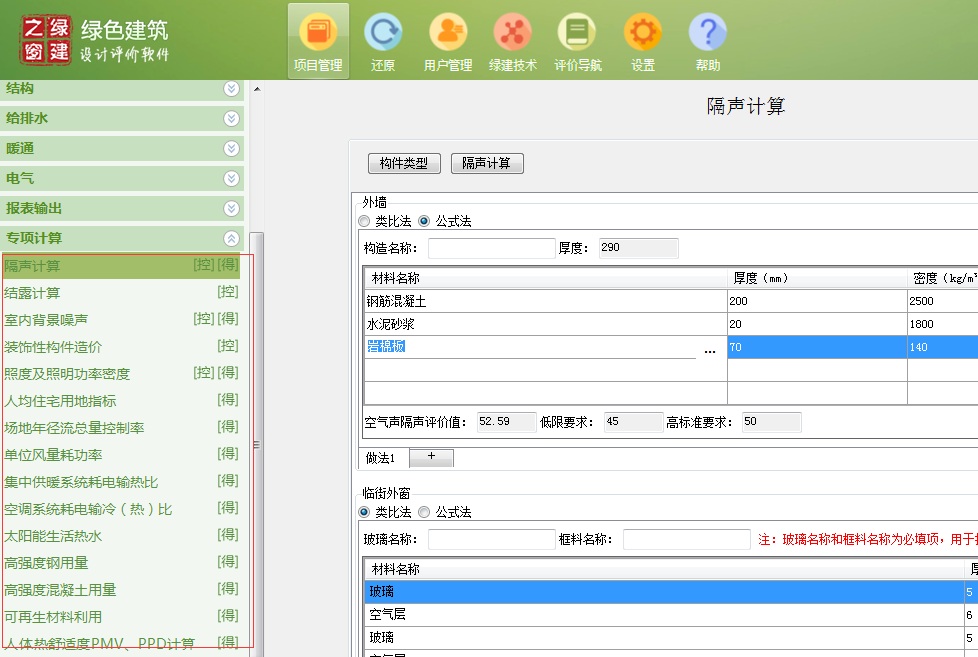The height and width of the screenshot is (657, 978).
Task: Click the 隔声计算 button
Action: 487,163
